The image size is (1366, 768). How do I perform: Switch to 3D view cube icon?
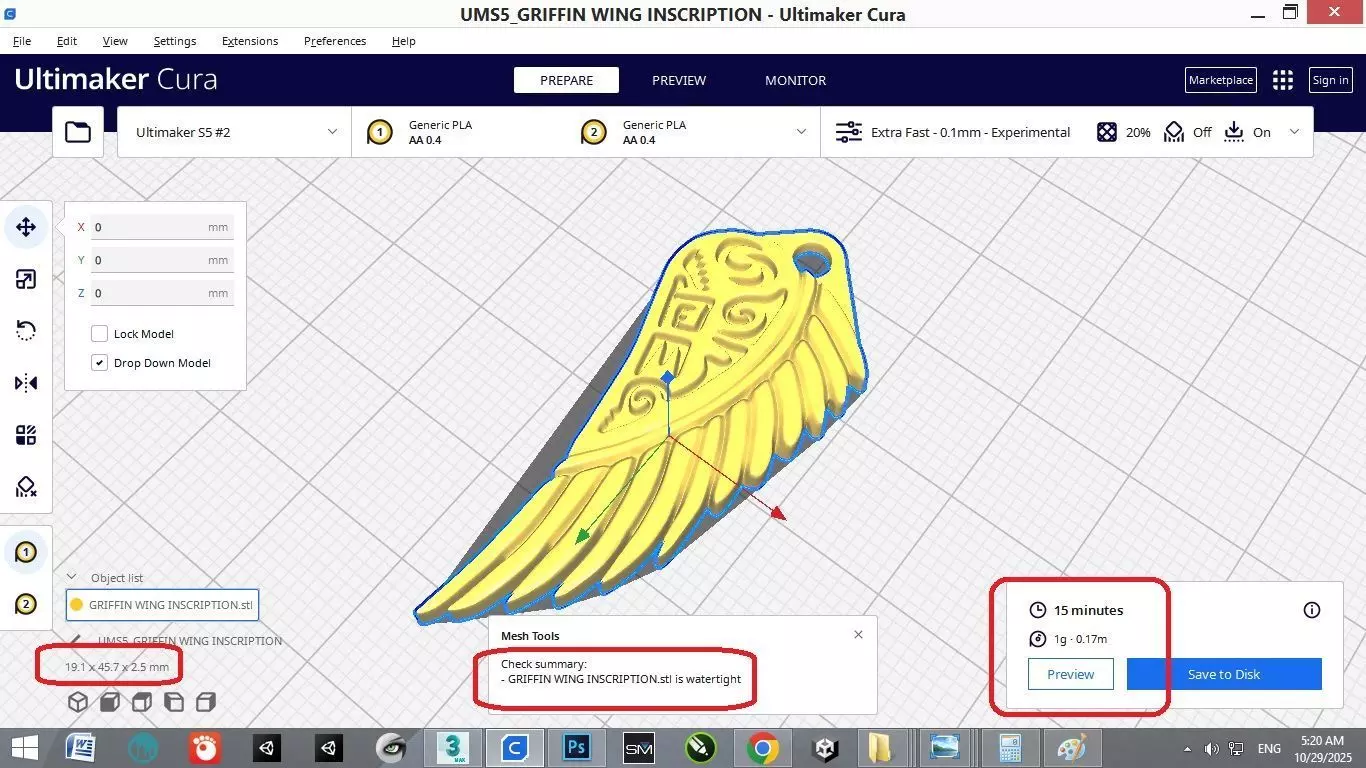[x=78, y=702]
